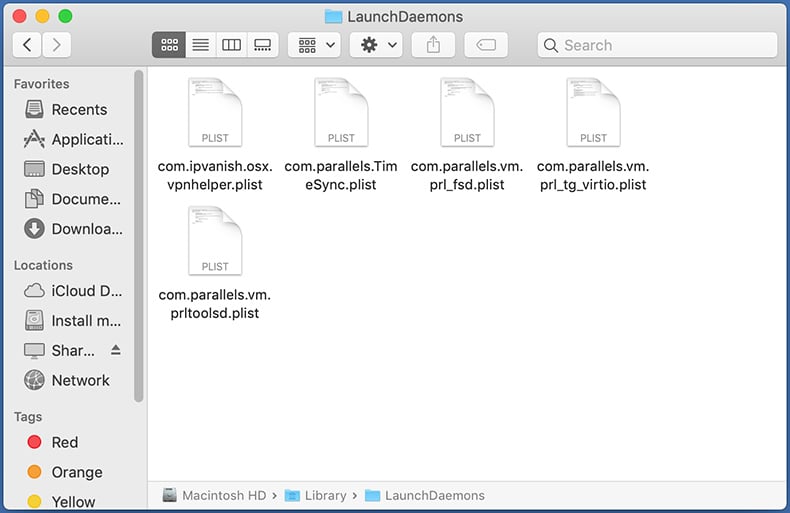790x513 pixels.
Task: Open Documents in the sidebar
Action: click(73, 199)
